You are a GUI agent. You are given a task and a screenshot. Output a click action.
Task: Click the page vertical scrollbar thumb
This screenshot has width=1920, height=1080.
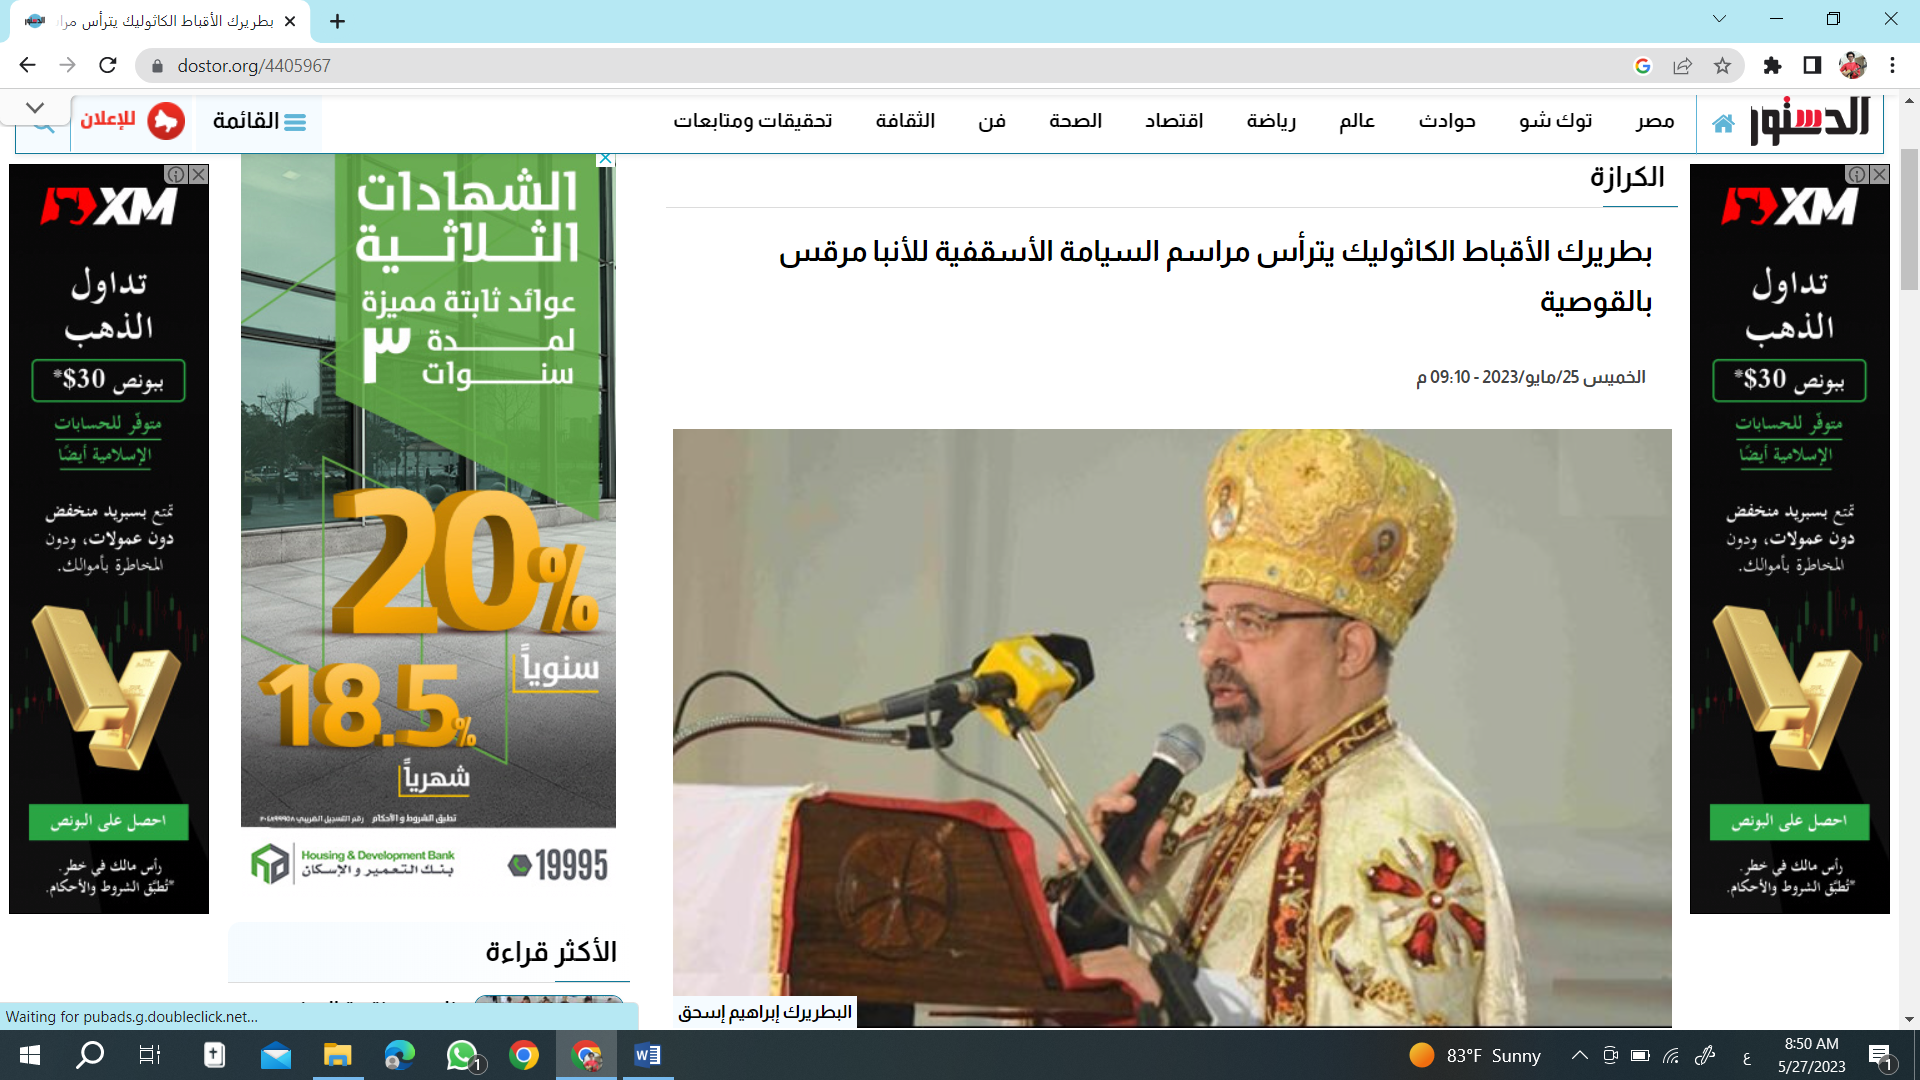point(1909,220)
